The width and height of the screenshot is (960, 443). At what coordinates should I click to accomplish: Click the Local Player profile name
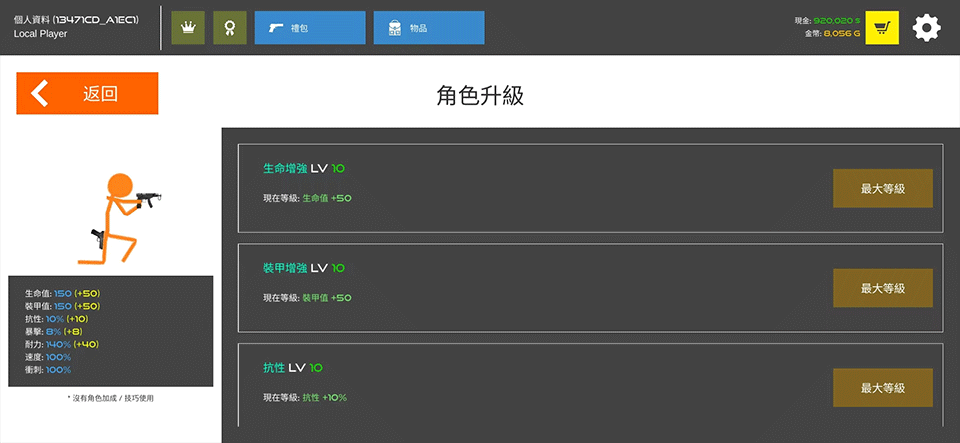click(40, 34)
